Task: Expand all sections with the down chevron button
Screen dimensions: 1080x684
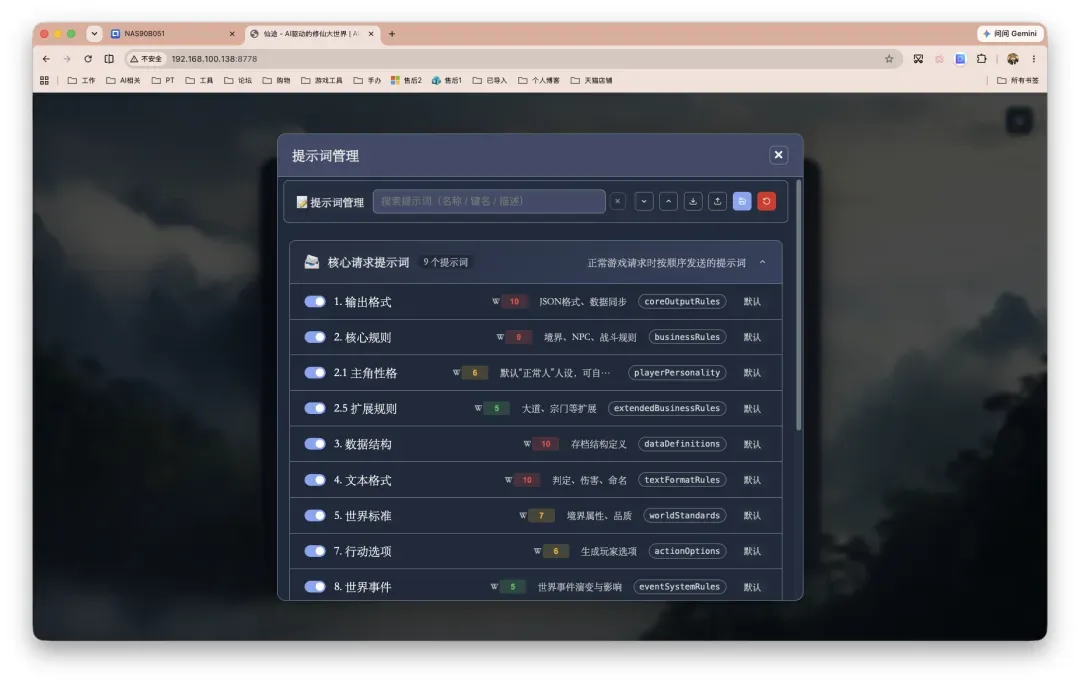Action: pos(644,201)
